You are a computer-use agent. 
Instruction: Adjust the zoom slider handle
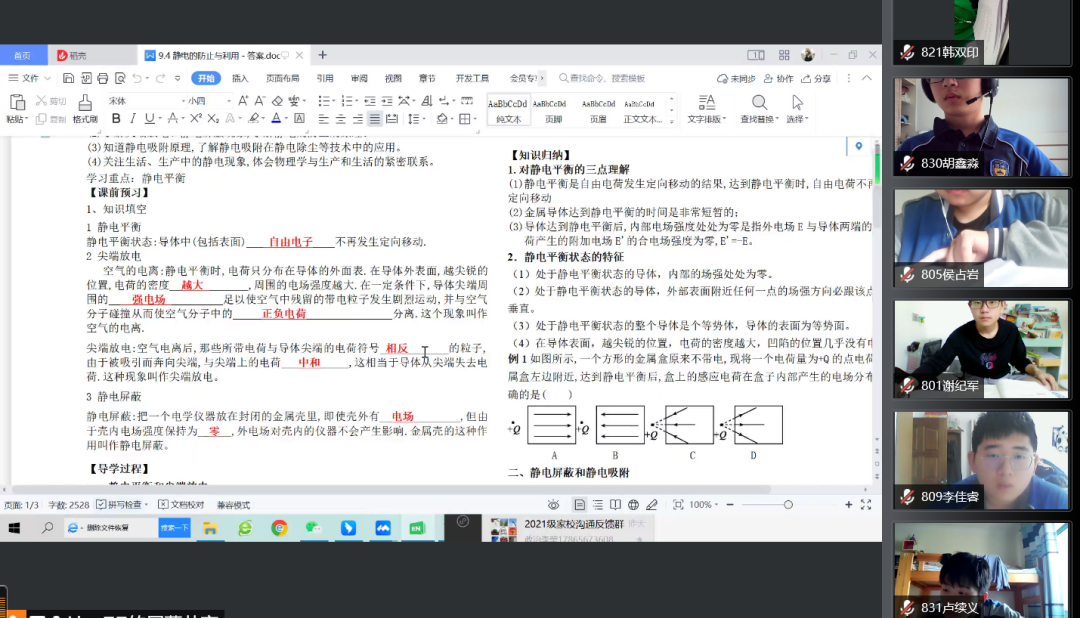click(x=788, y=504)
